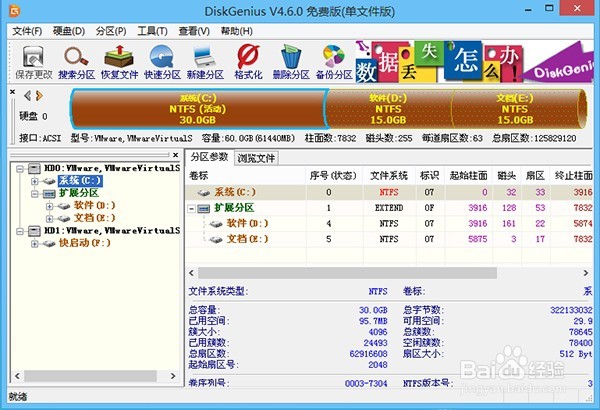The width and height of the screenshot is (600, 410).
Task: Select 系统(C:) in the left tree
Action: pyautogui.click(x=80, y=181)
